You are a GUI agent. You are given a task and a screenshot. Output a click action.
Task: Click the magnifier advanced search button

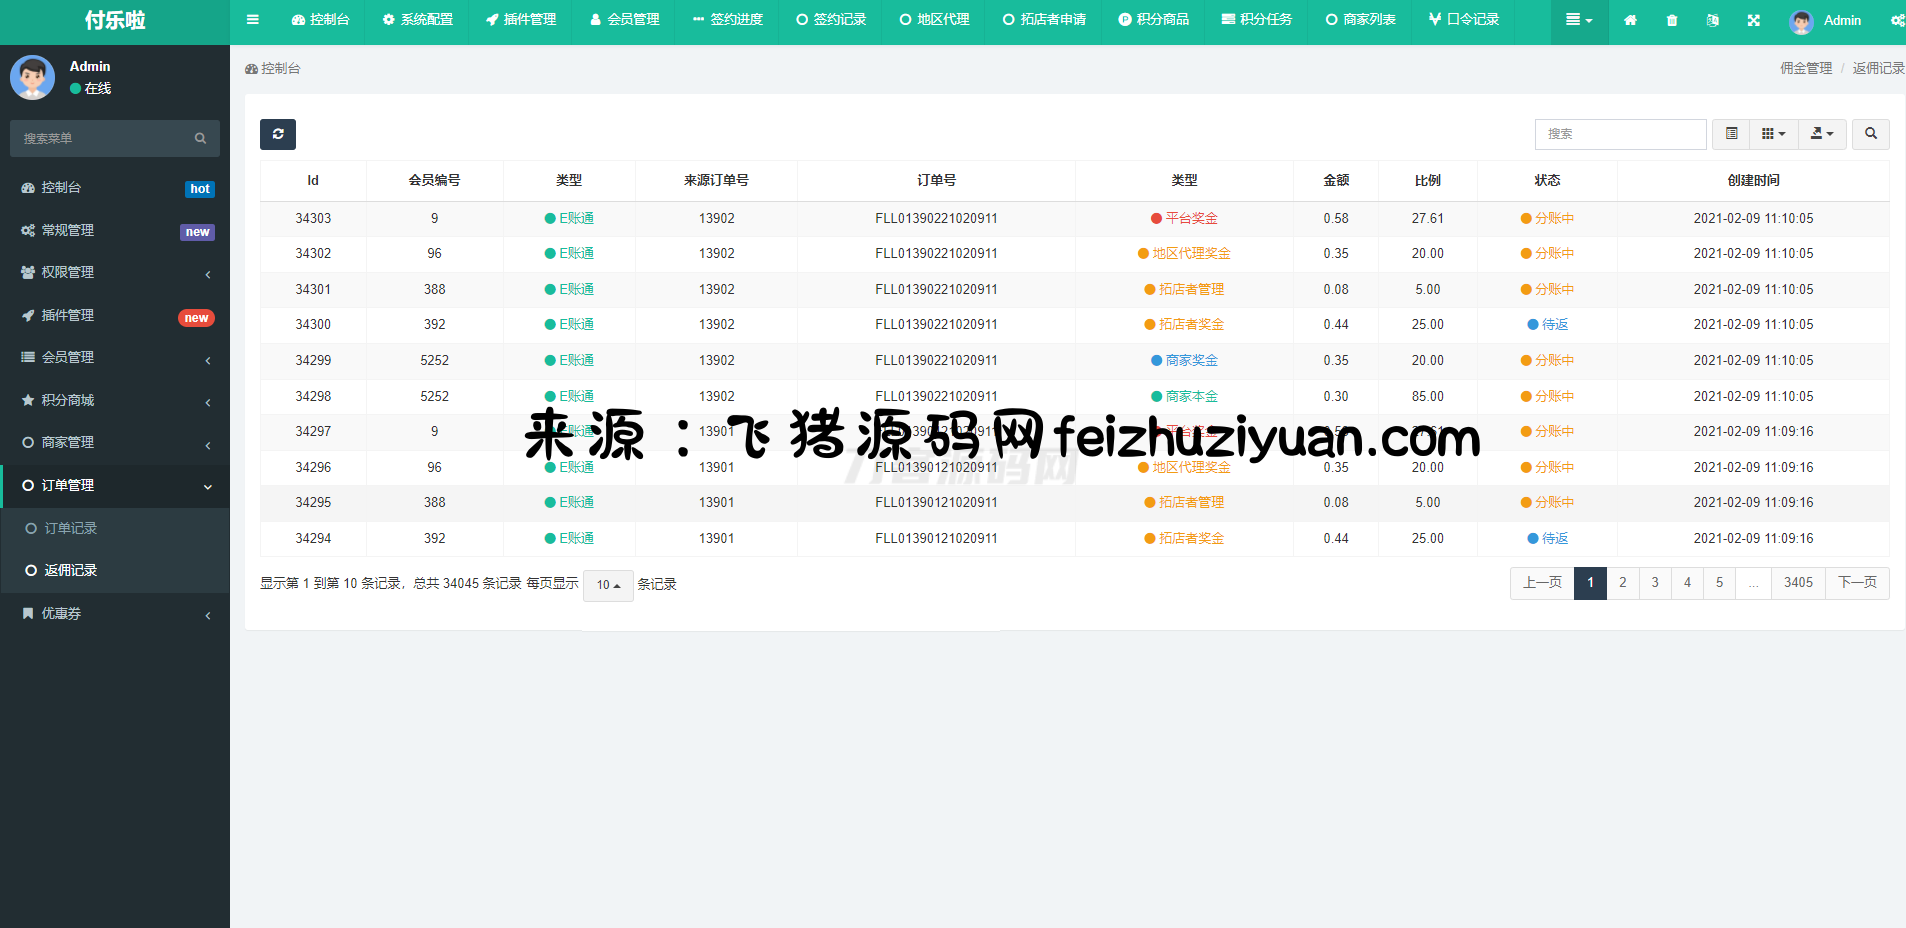pos(1870,134)
